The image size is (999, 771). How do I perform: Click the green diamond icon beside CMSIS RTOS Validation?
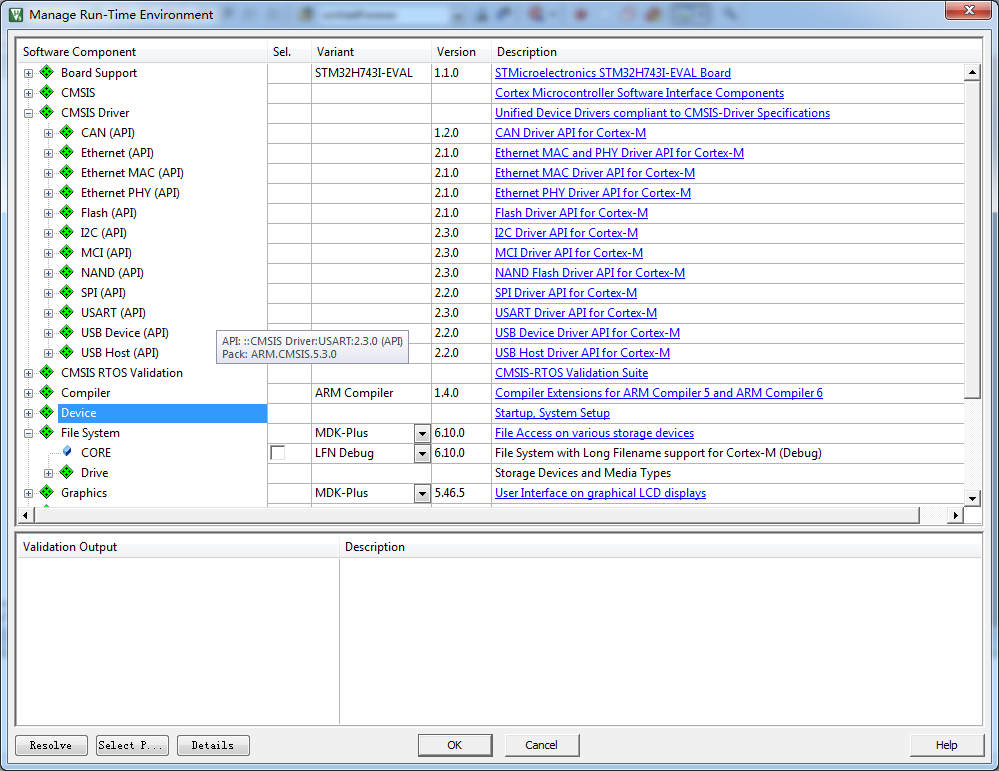click(47, 372)
